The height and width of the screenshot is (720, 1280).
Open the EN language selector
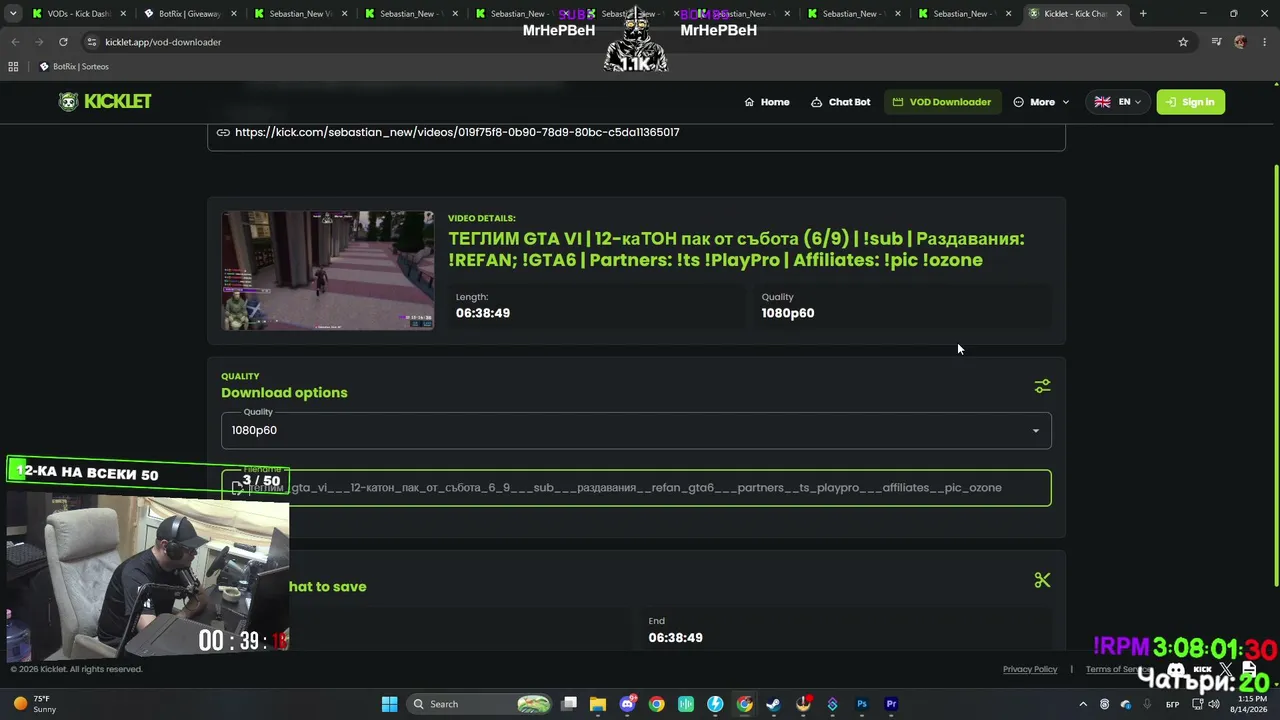(x=1118, y=102)
